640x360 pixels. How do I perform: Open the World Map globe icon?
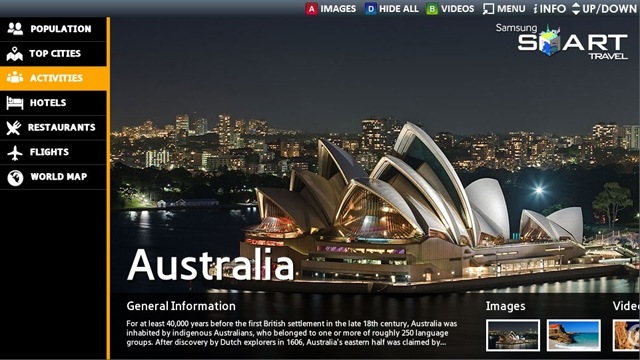(x=15, y=178)
